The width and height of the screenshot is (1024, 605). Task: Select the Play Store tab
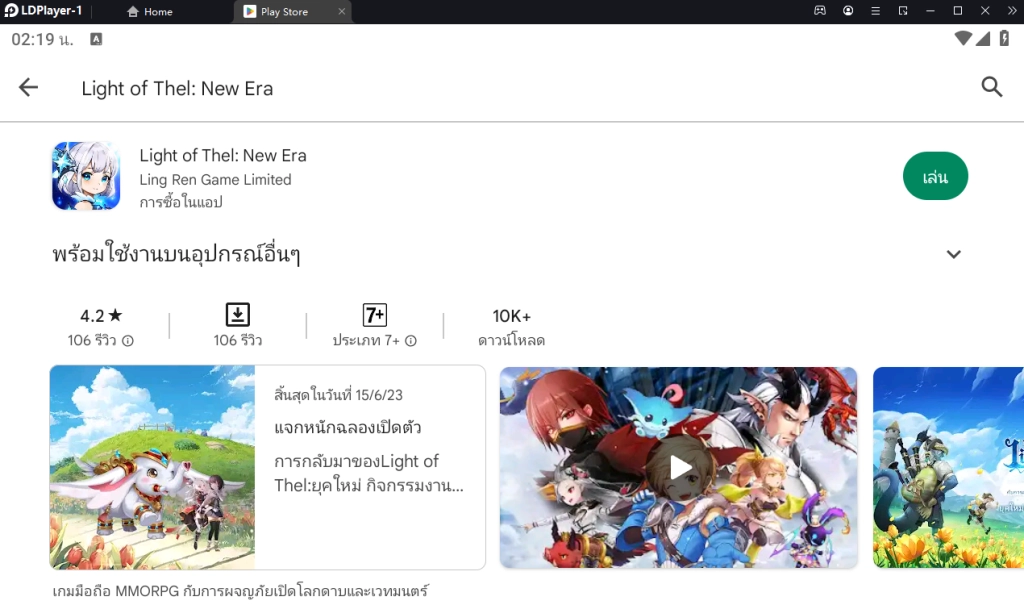pos(283,11)
